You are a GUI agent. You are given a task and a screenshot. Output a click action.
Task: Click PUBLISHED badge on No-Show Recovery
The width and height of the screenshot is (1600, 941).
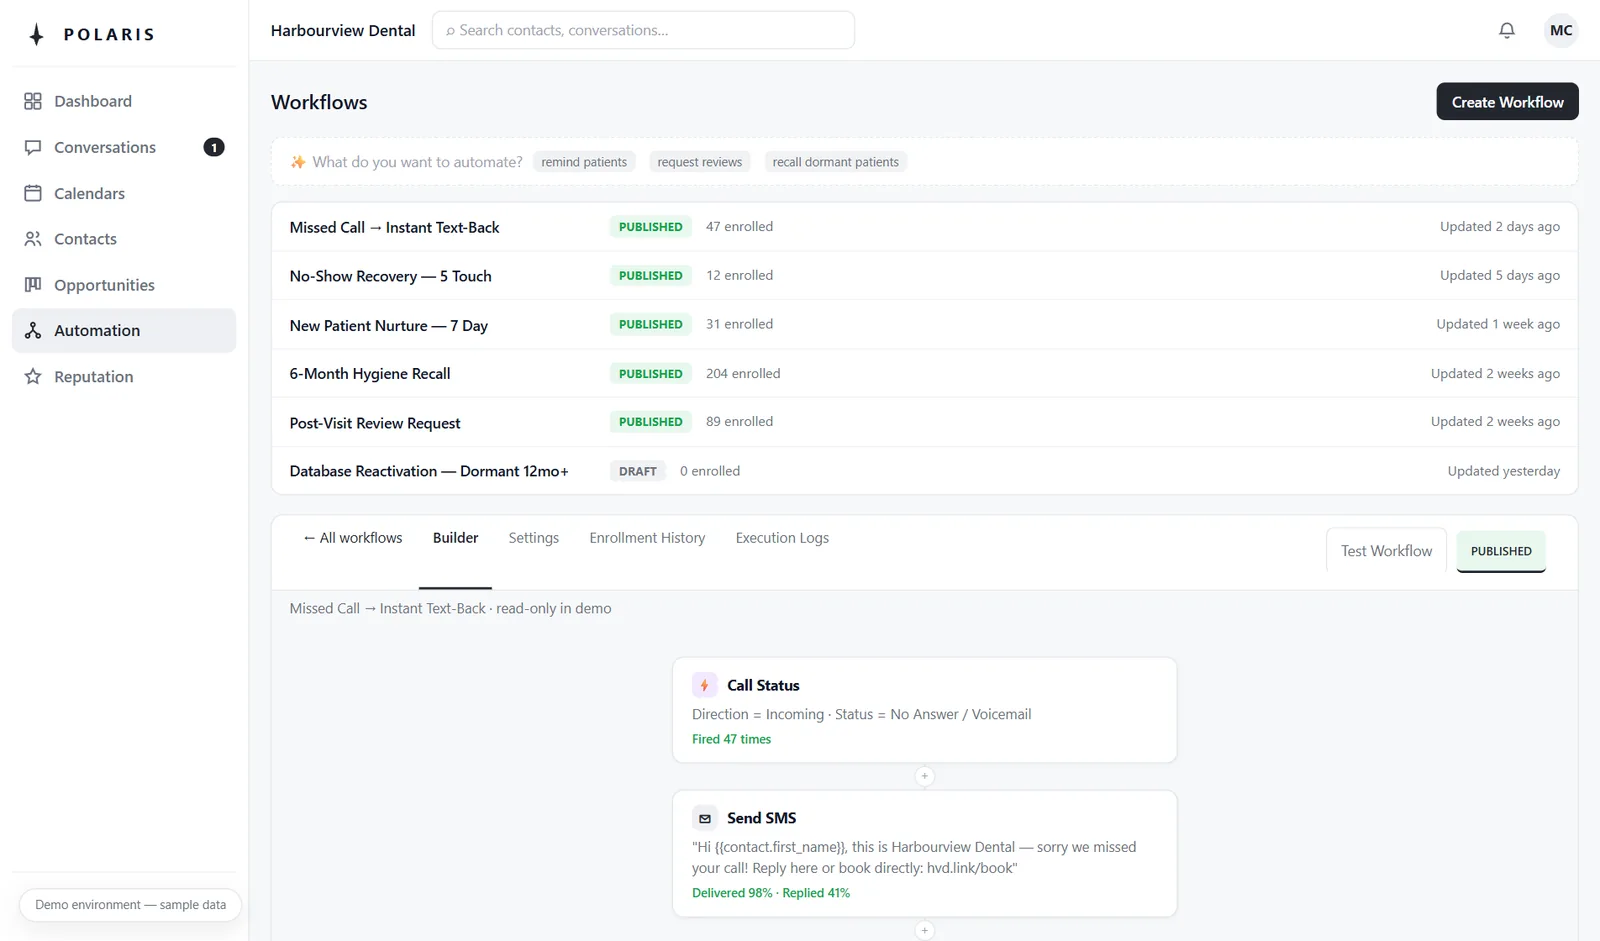pos(651,276)
